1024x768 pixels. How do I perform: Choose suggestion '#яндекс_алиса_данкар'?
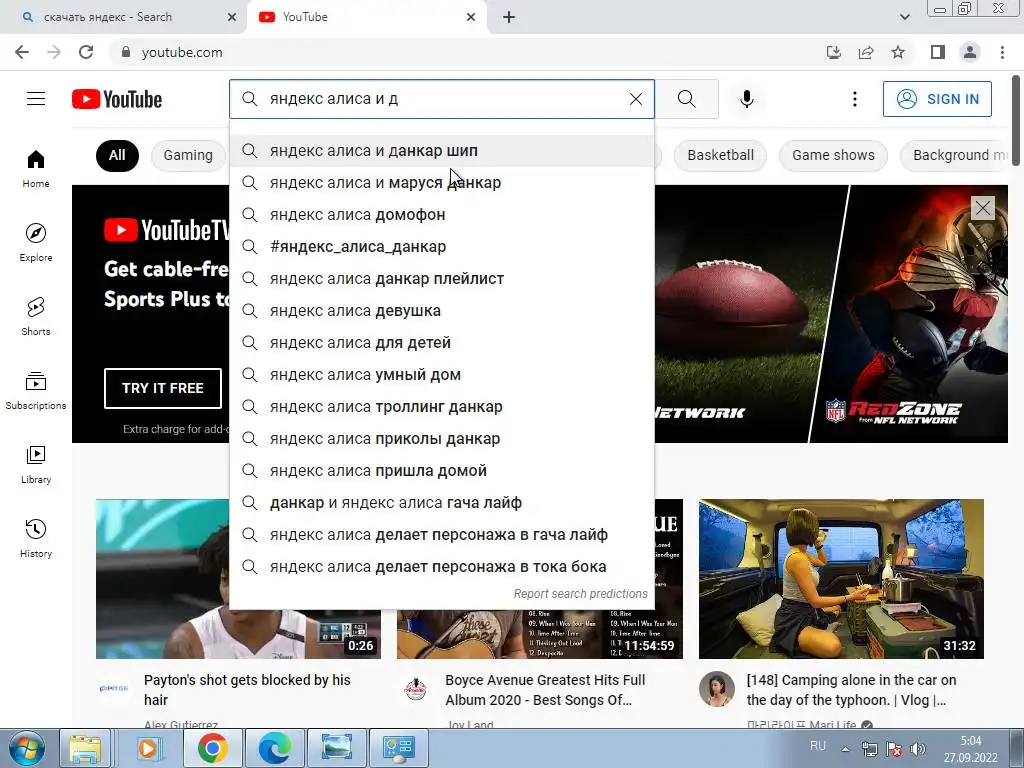pyautogui.click(x=442, y=247)
